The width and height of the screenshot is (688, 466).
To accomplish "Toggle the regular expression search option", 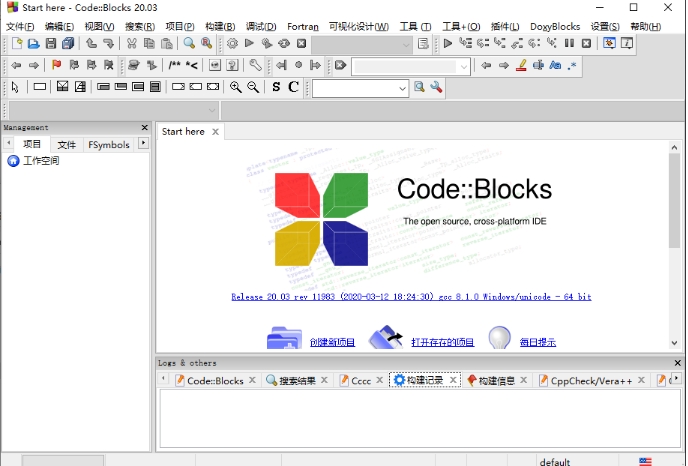I will [572, 66].
